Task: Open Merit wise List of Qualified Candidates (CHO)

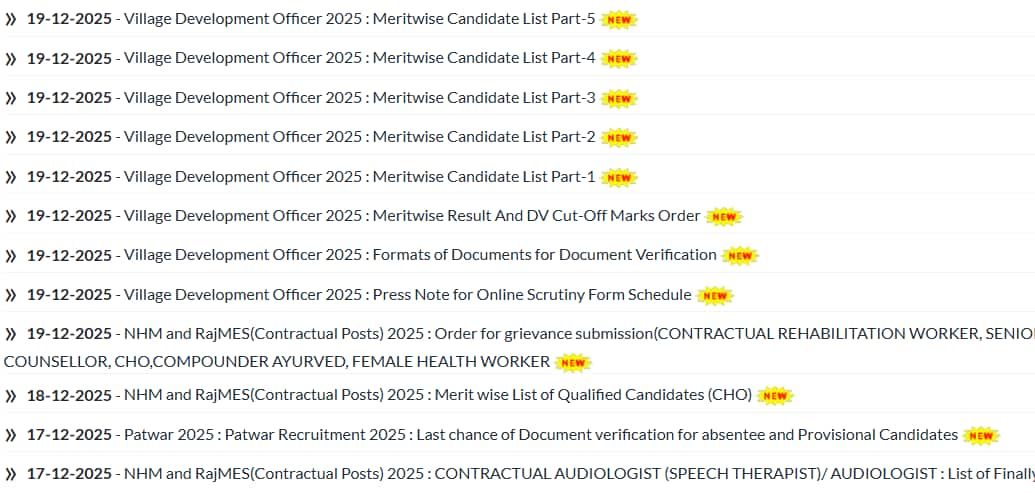Action: pos(438,395)
